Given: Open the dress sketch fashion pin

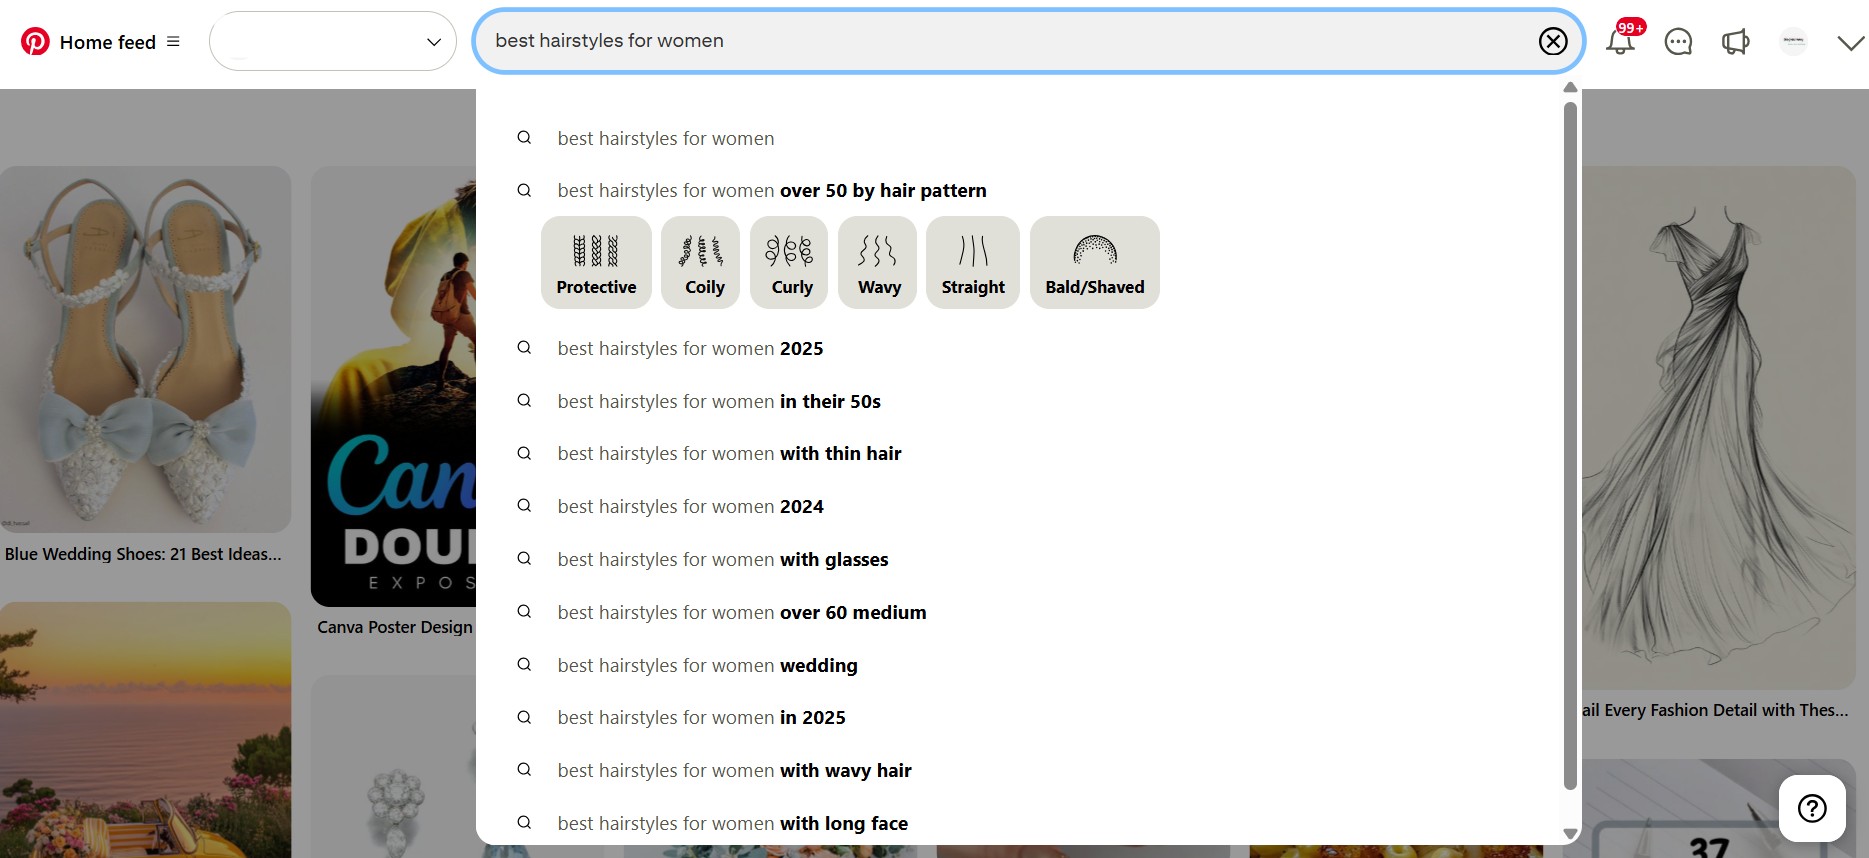Looking at the screenshot, I should [x=1718, y=427].
